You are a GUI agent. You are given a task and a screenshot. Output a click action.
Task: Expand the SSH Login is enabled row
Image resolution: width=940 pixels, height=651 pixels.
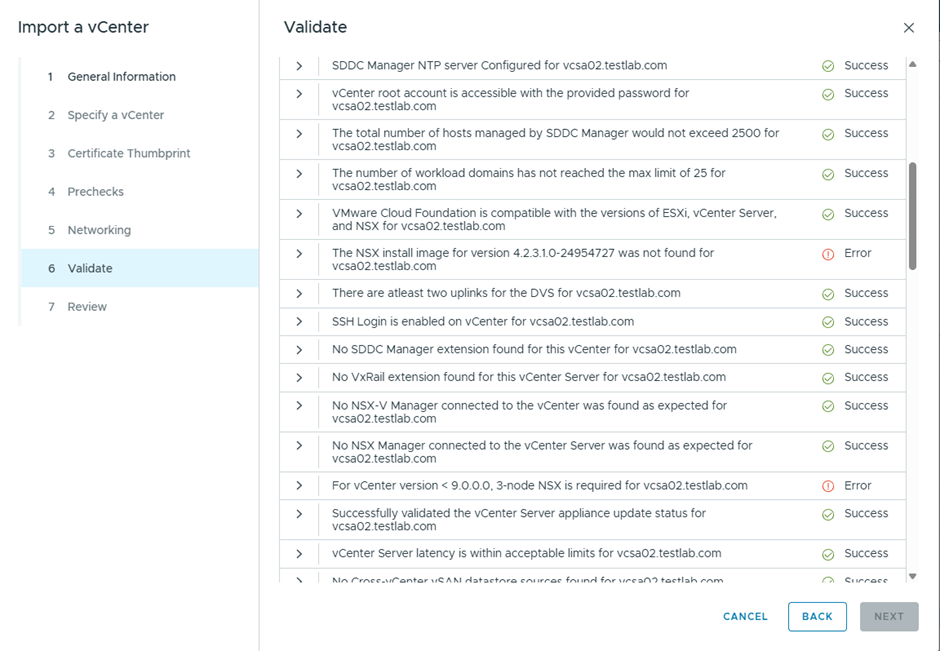point(299,322)
